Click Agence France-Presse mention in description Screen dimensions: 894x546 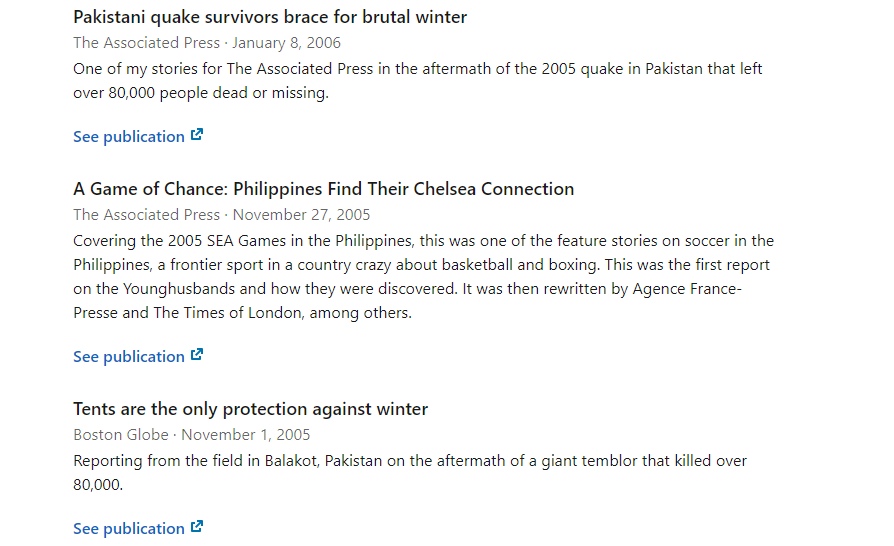407,300
